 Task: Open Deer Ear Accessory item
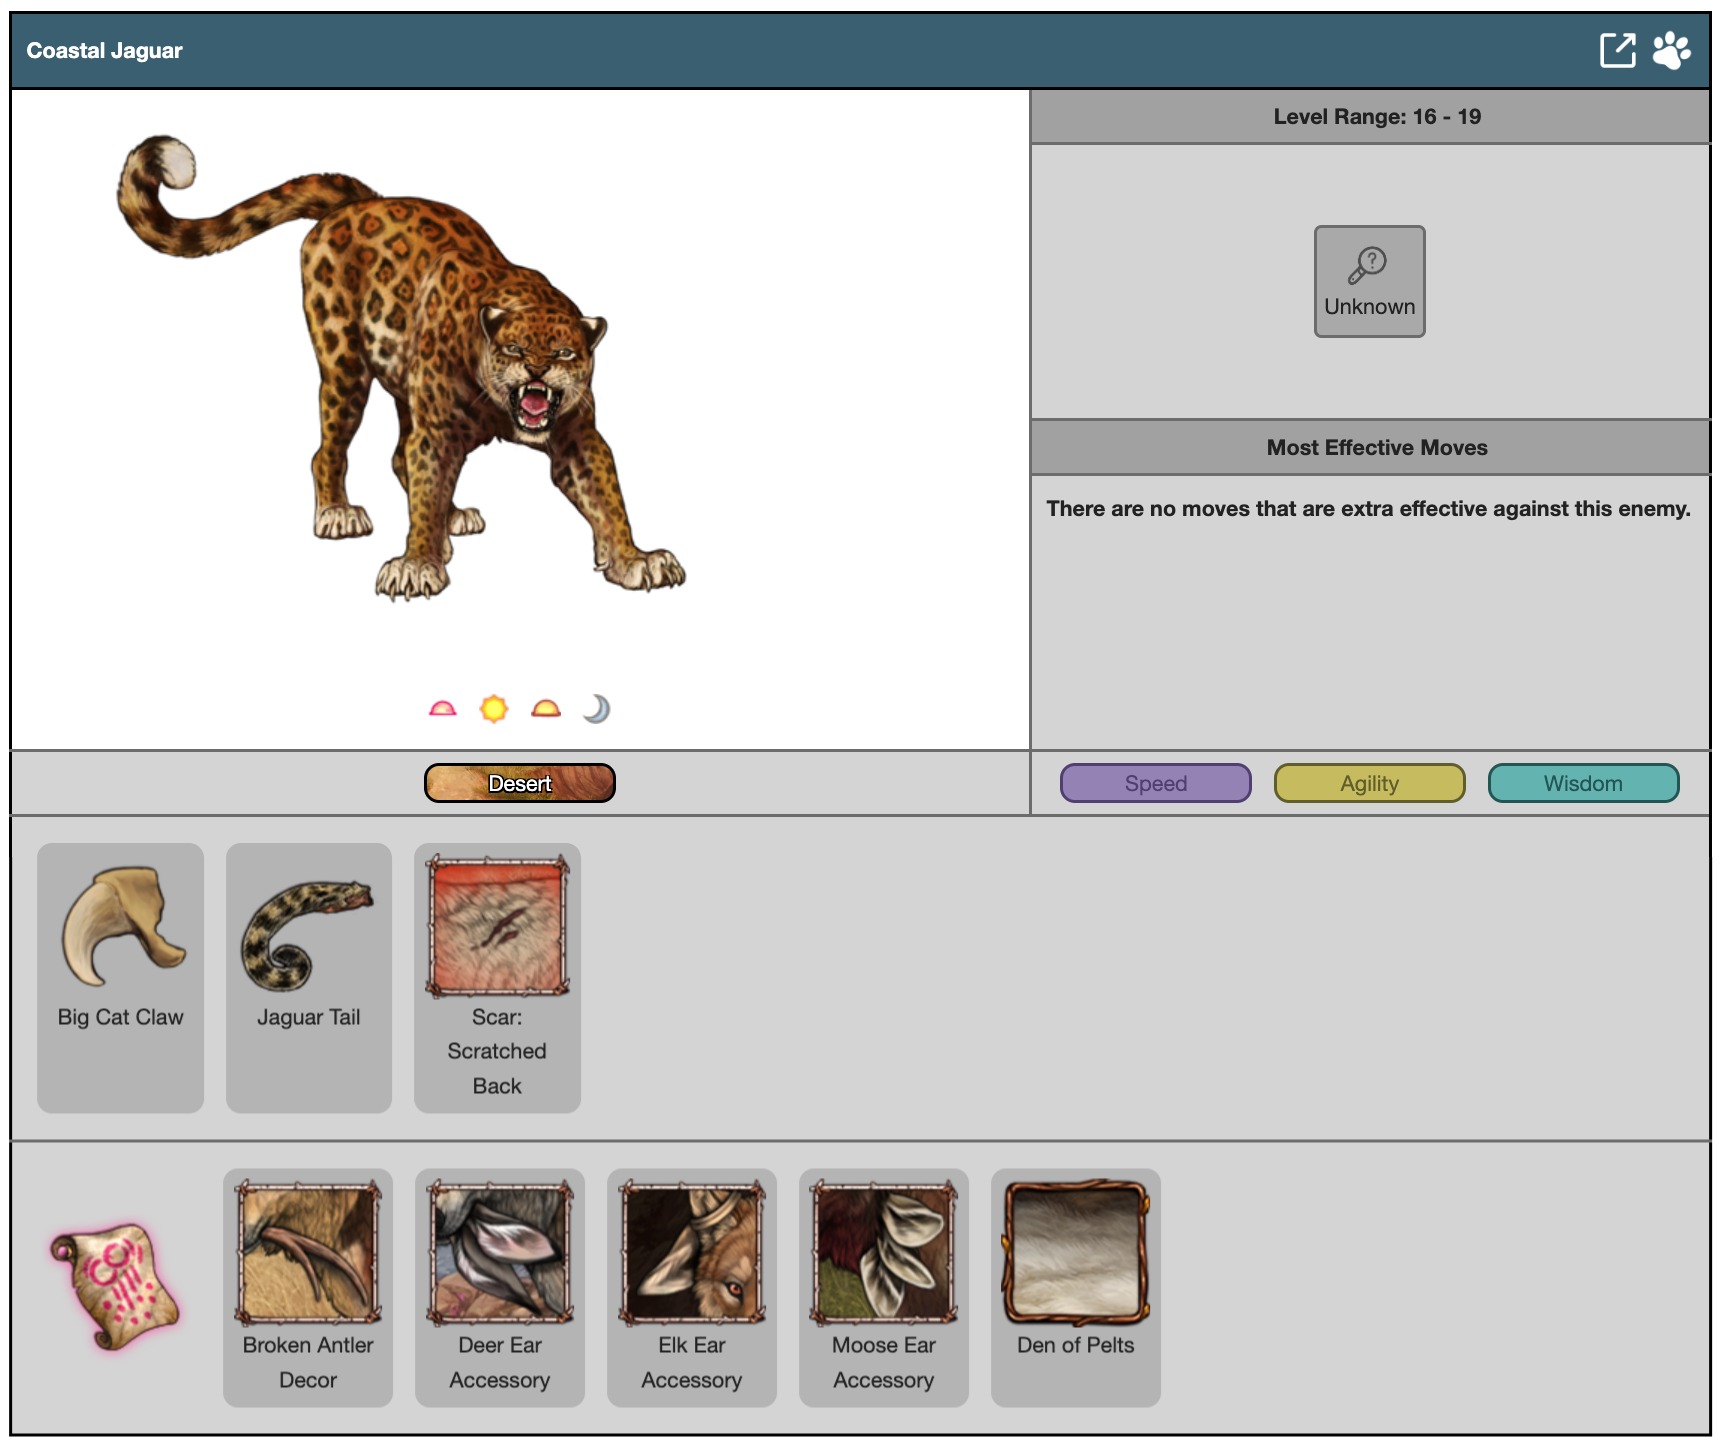pyautogui.click(x=499, y=1287)
